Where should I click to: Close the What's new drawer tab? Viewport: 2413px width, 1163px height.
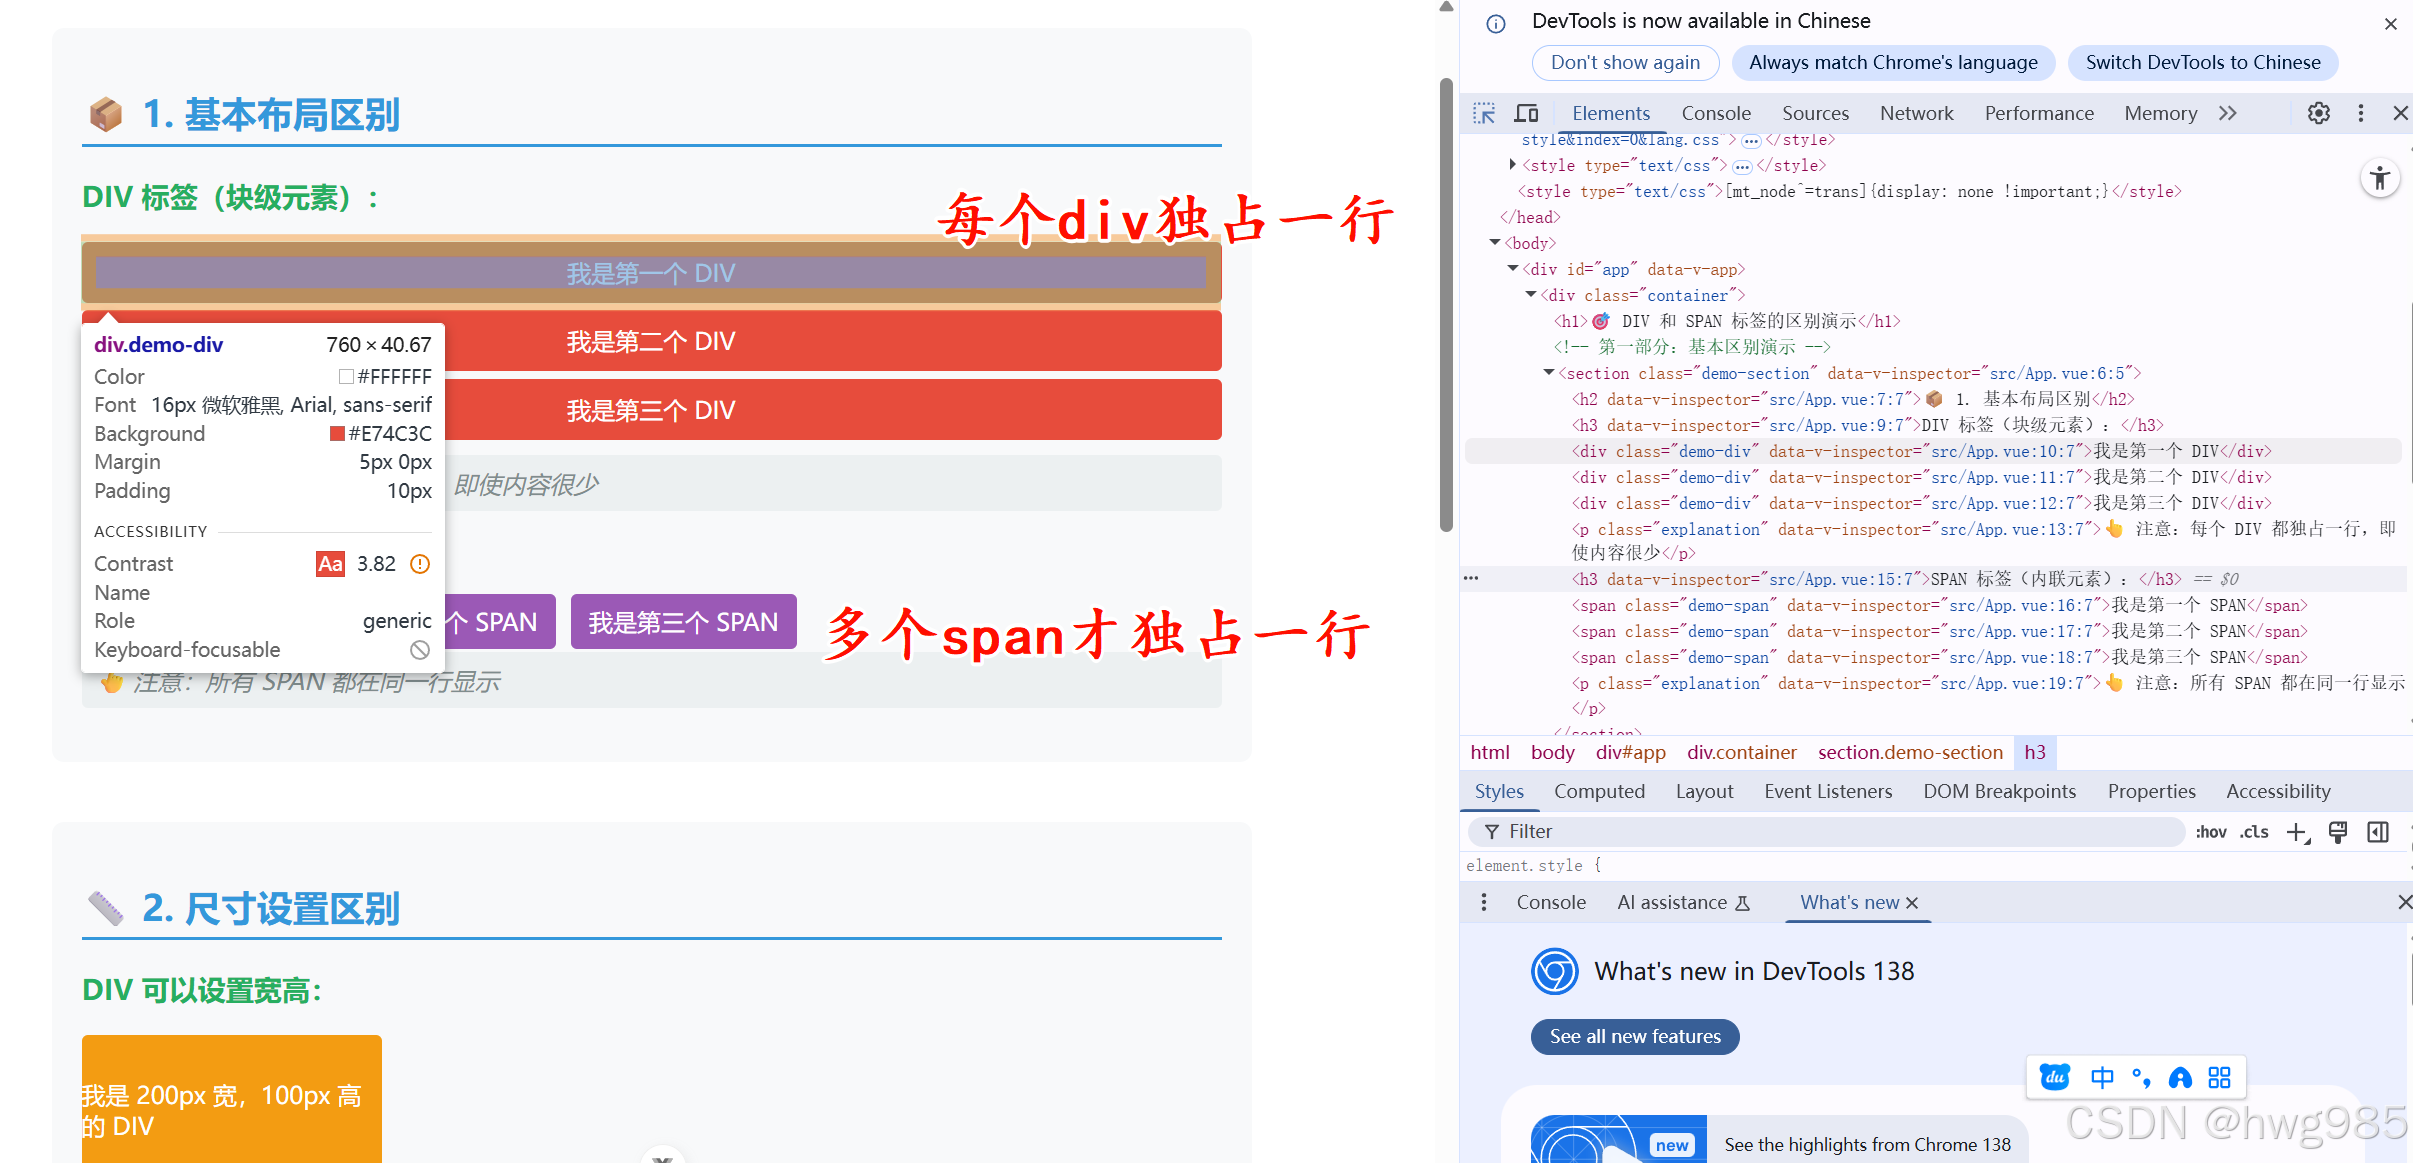tap(1912, 903)
